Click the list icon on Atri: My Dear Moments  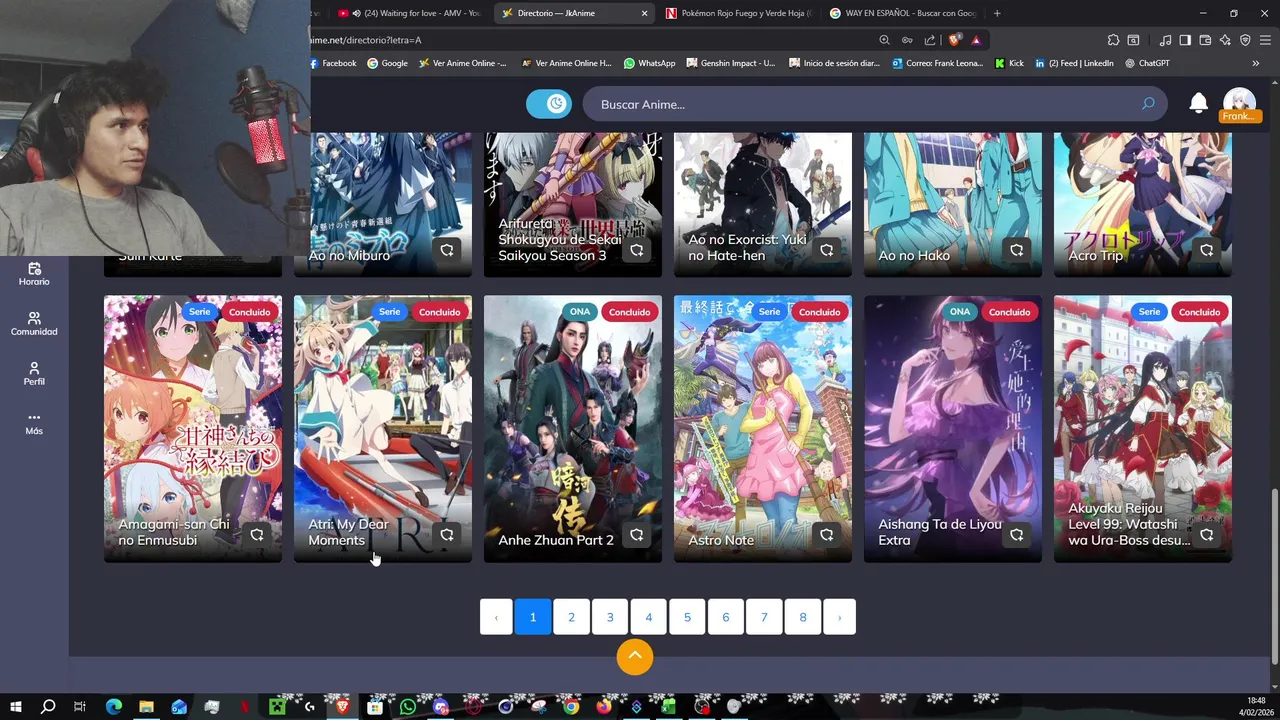(x=447, y=535)
